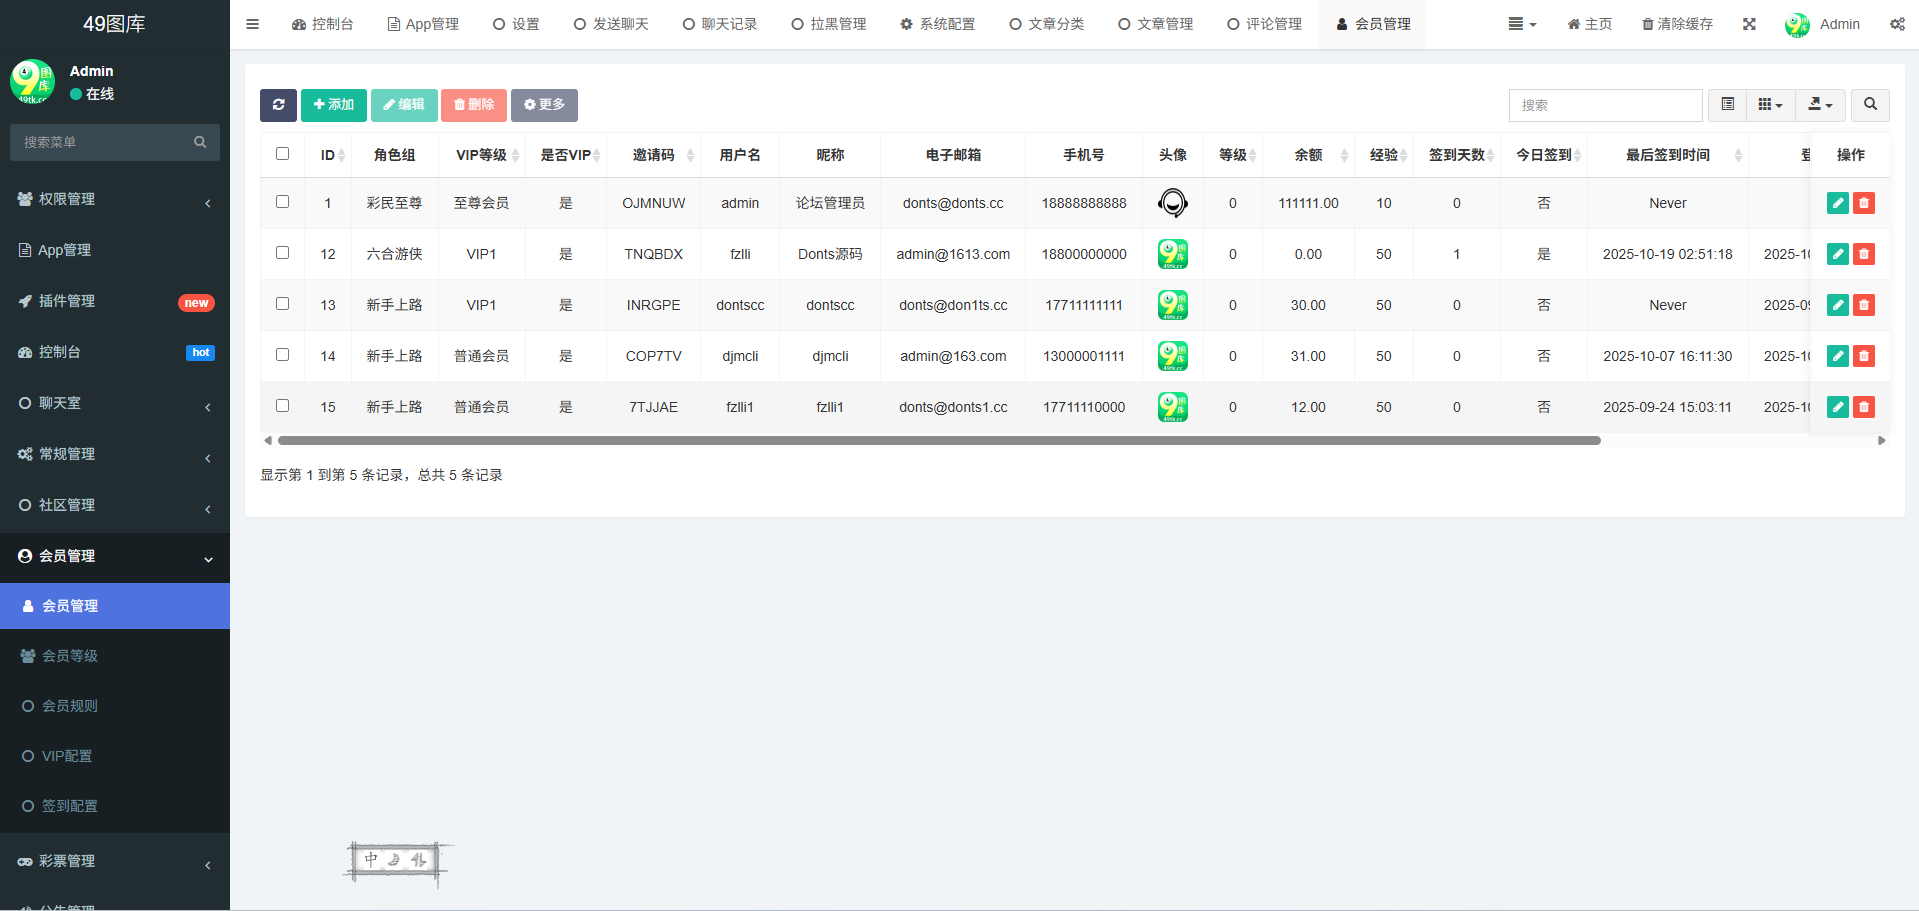Open the column display dropdown
The image size is (1919, 911).
point(1770,105)
